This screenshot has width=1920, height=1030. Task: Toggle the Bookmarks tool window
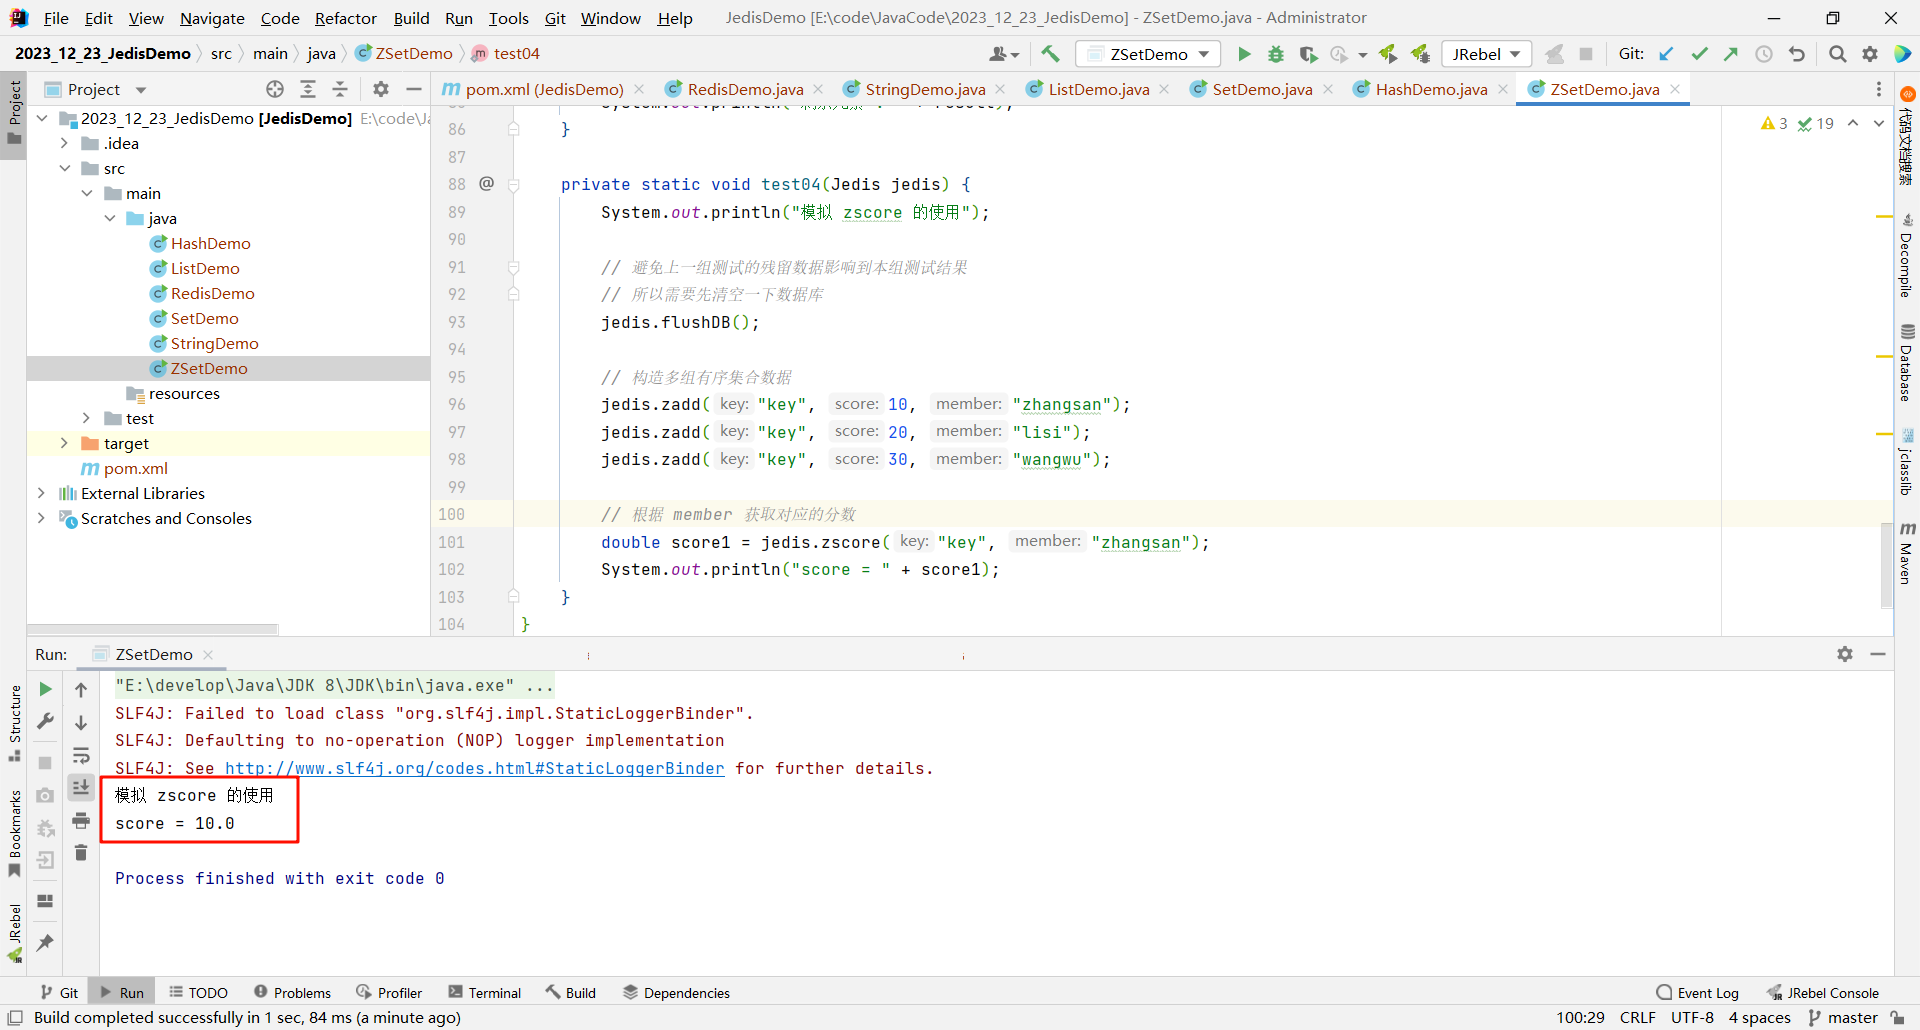tap(14, 833)
